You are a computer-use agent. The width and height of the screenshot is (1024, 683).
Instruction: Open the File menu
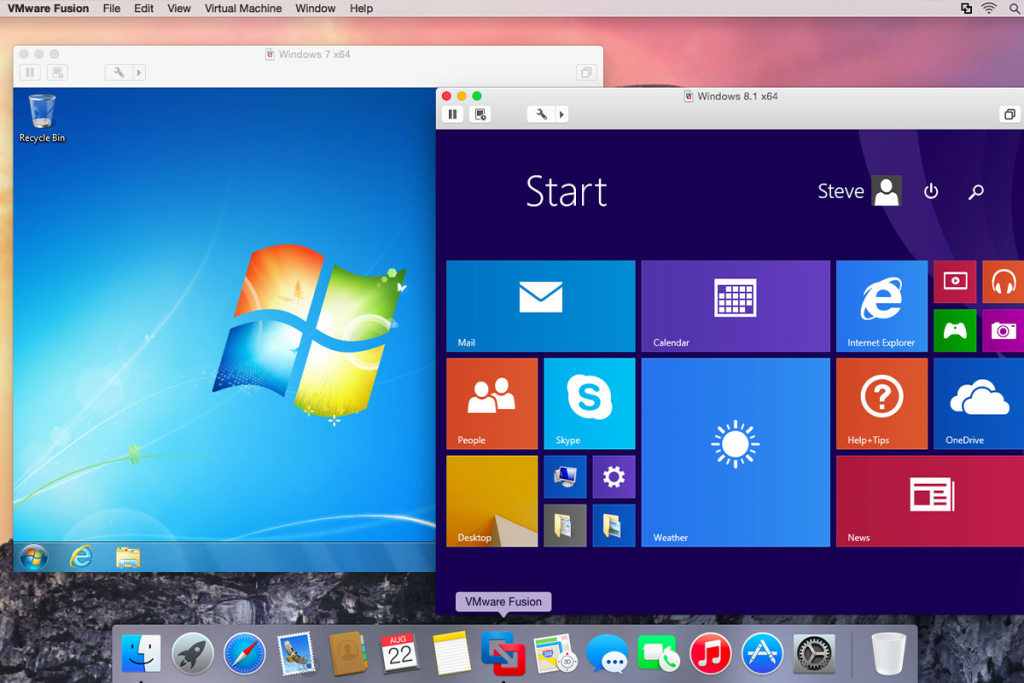[112, 8]
